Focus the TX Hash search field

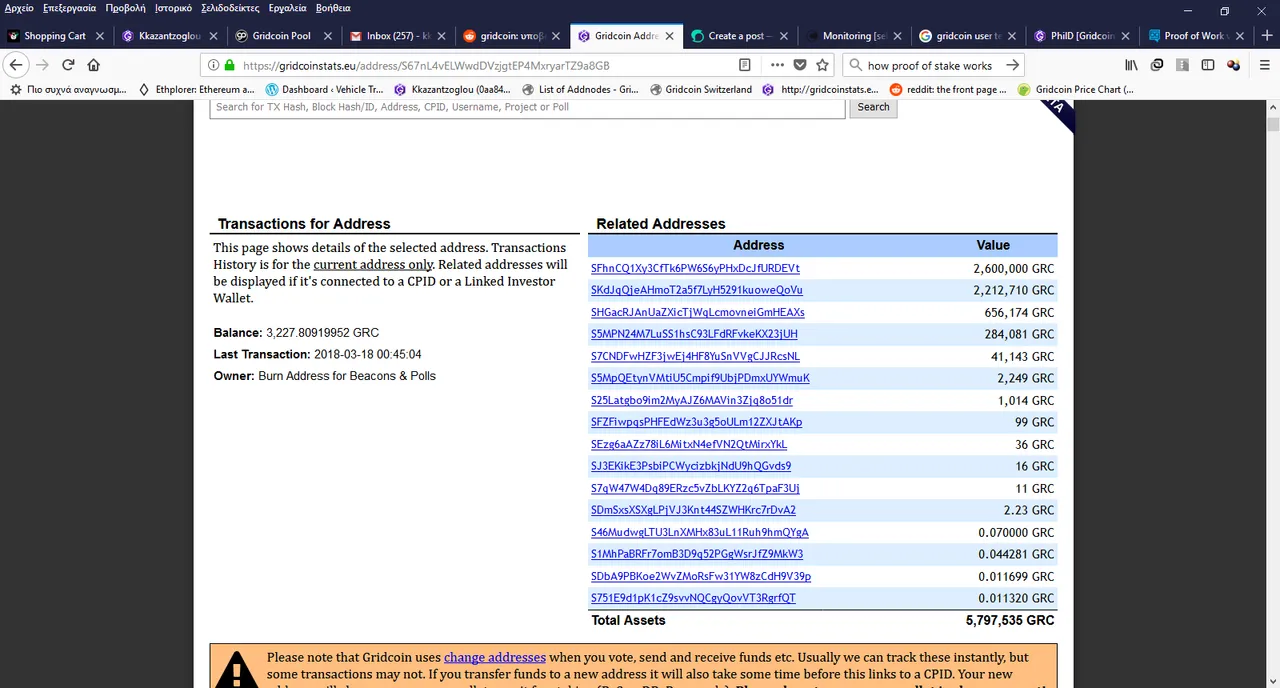coord(527,107)
